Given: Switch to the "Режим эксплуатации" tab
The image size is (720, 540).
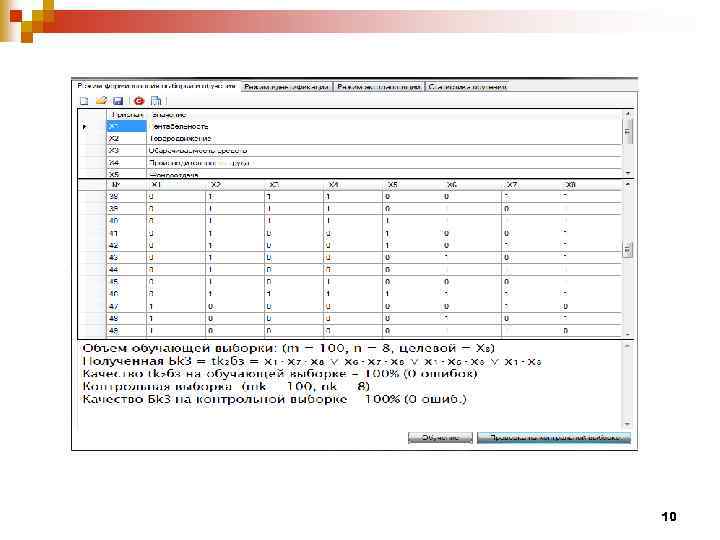Looking at the screenshot, I should [x=378, y=86].
